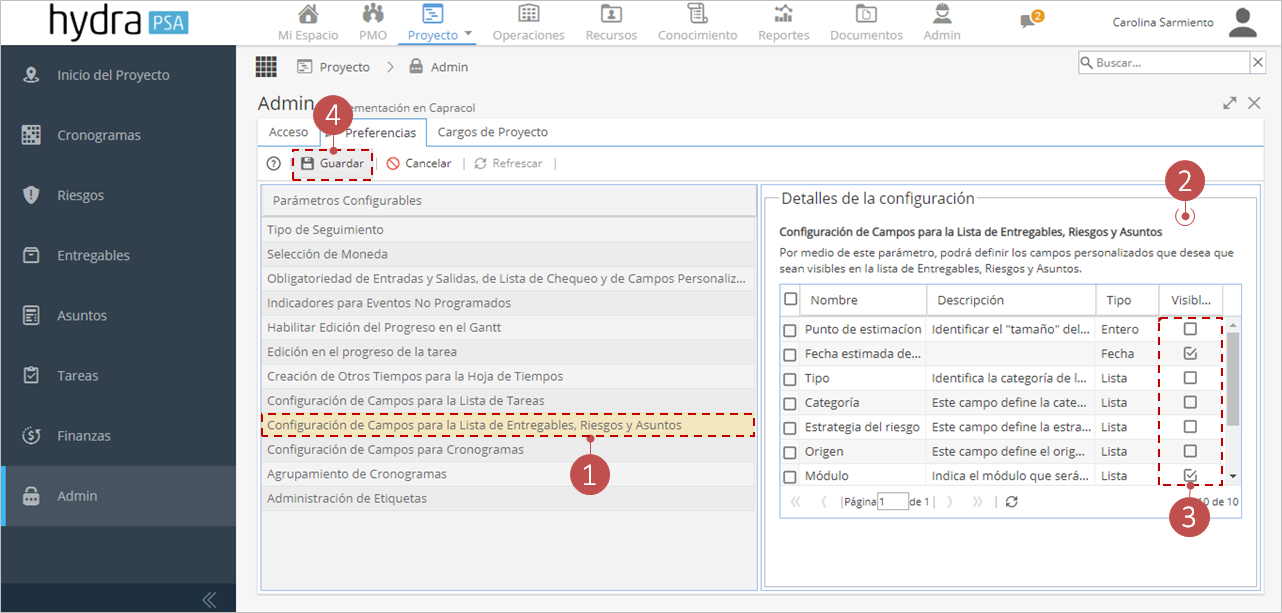This screenshot has height=613, width=1282.
Task: Toggle Visible for Fecha estimada
Action: pyautogui.click(x=1190, y=353)
